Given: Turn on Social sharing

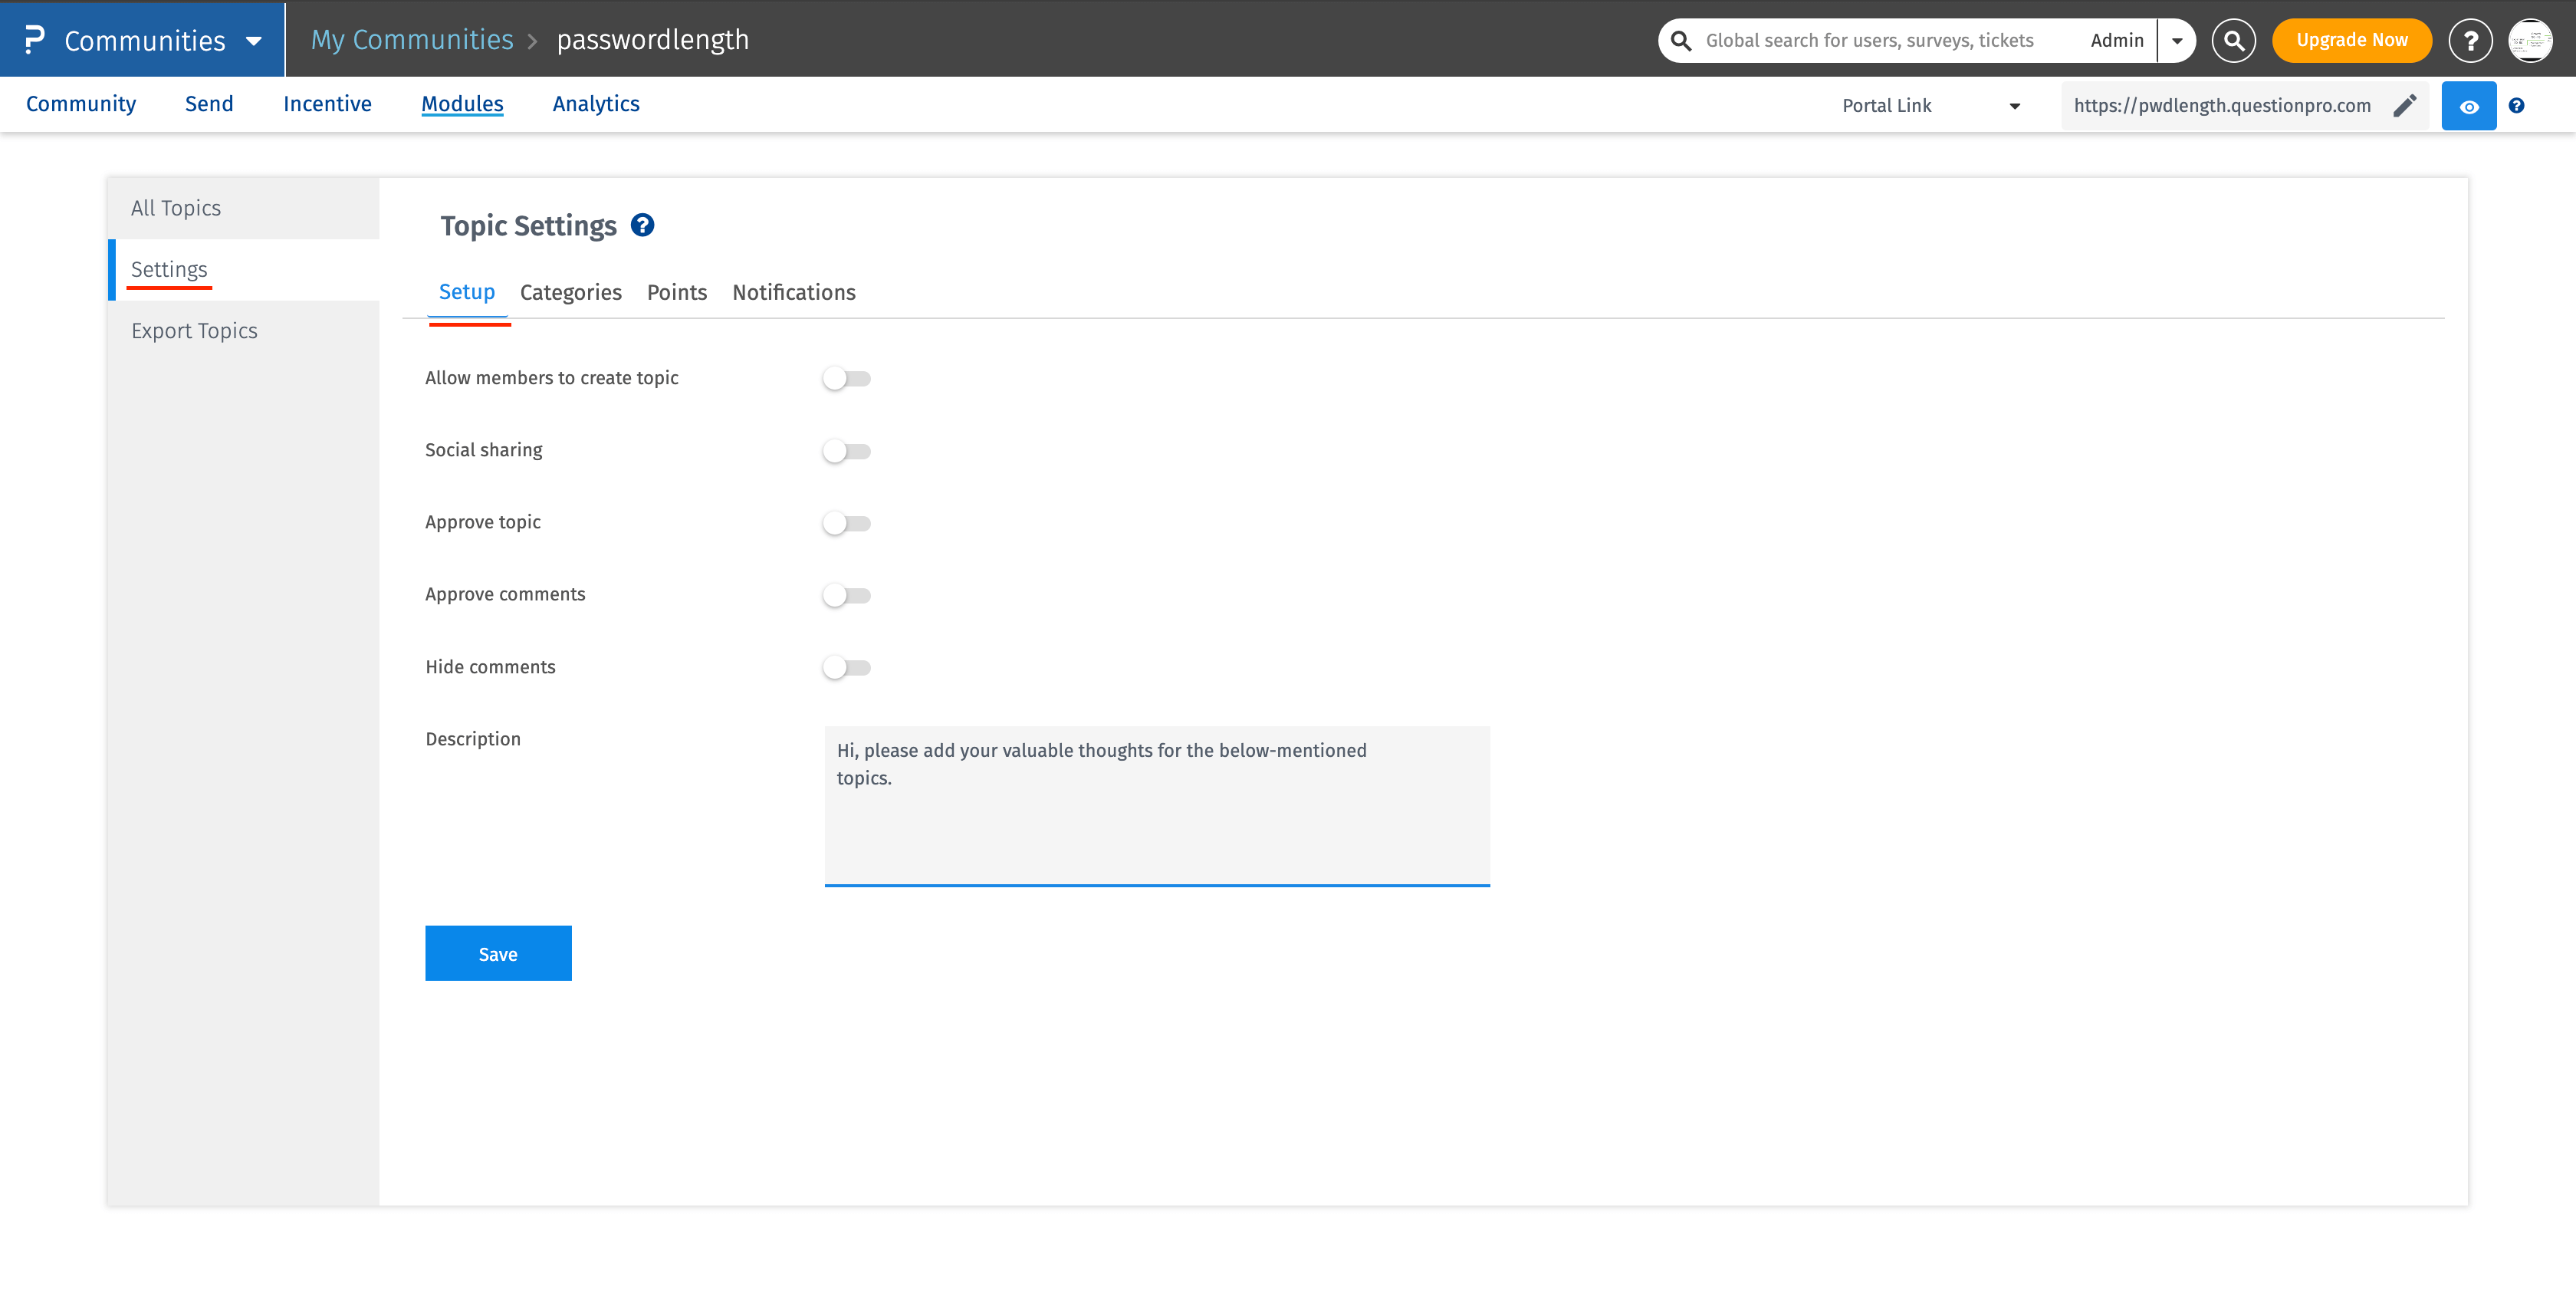Looking at the screenshot, I should coord(847,450).
